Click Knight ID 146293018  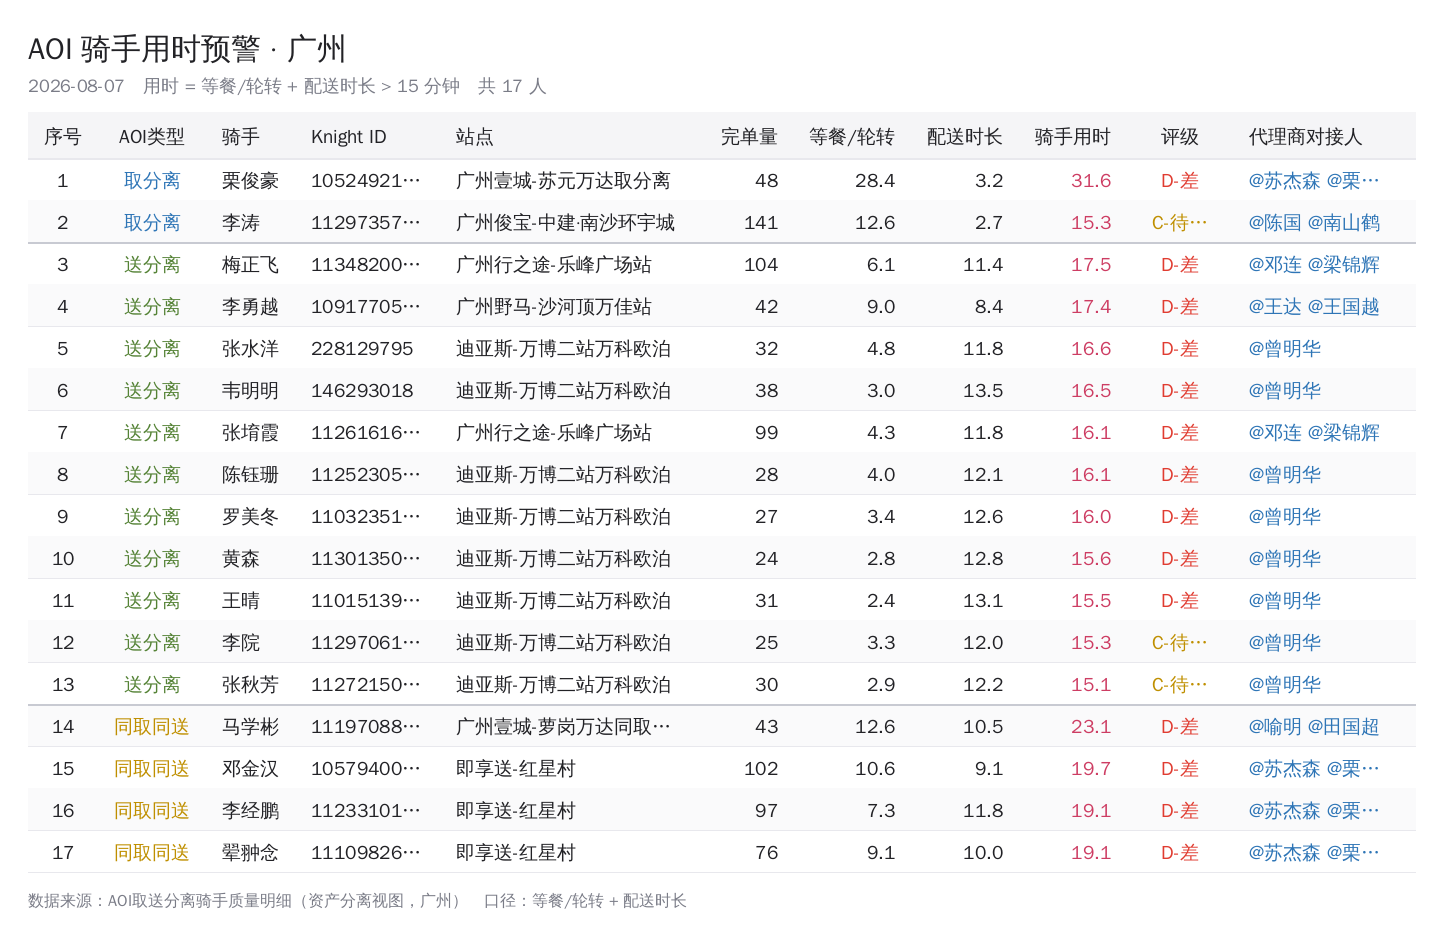[362, 391]
